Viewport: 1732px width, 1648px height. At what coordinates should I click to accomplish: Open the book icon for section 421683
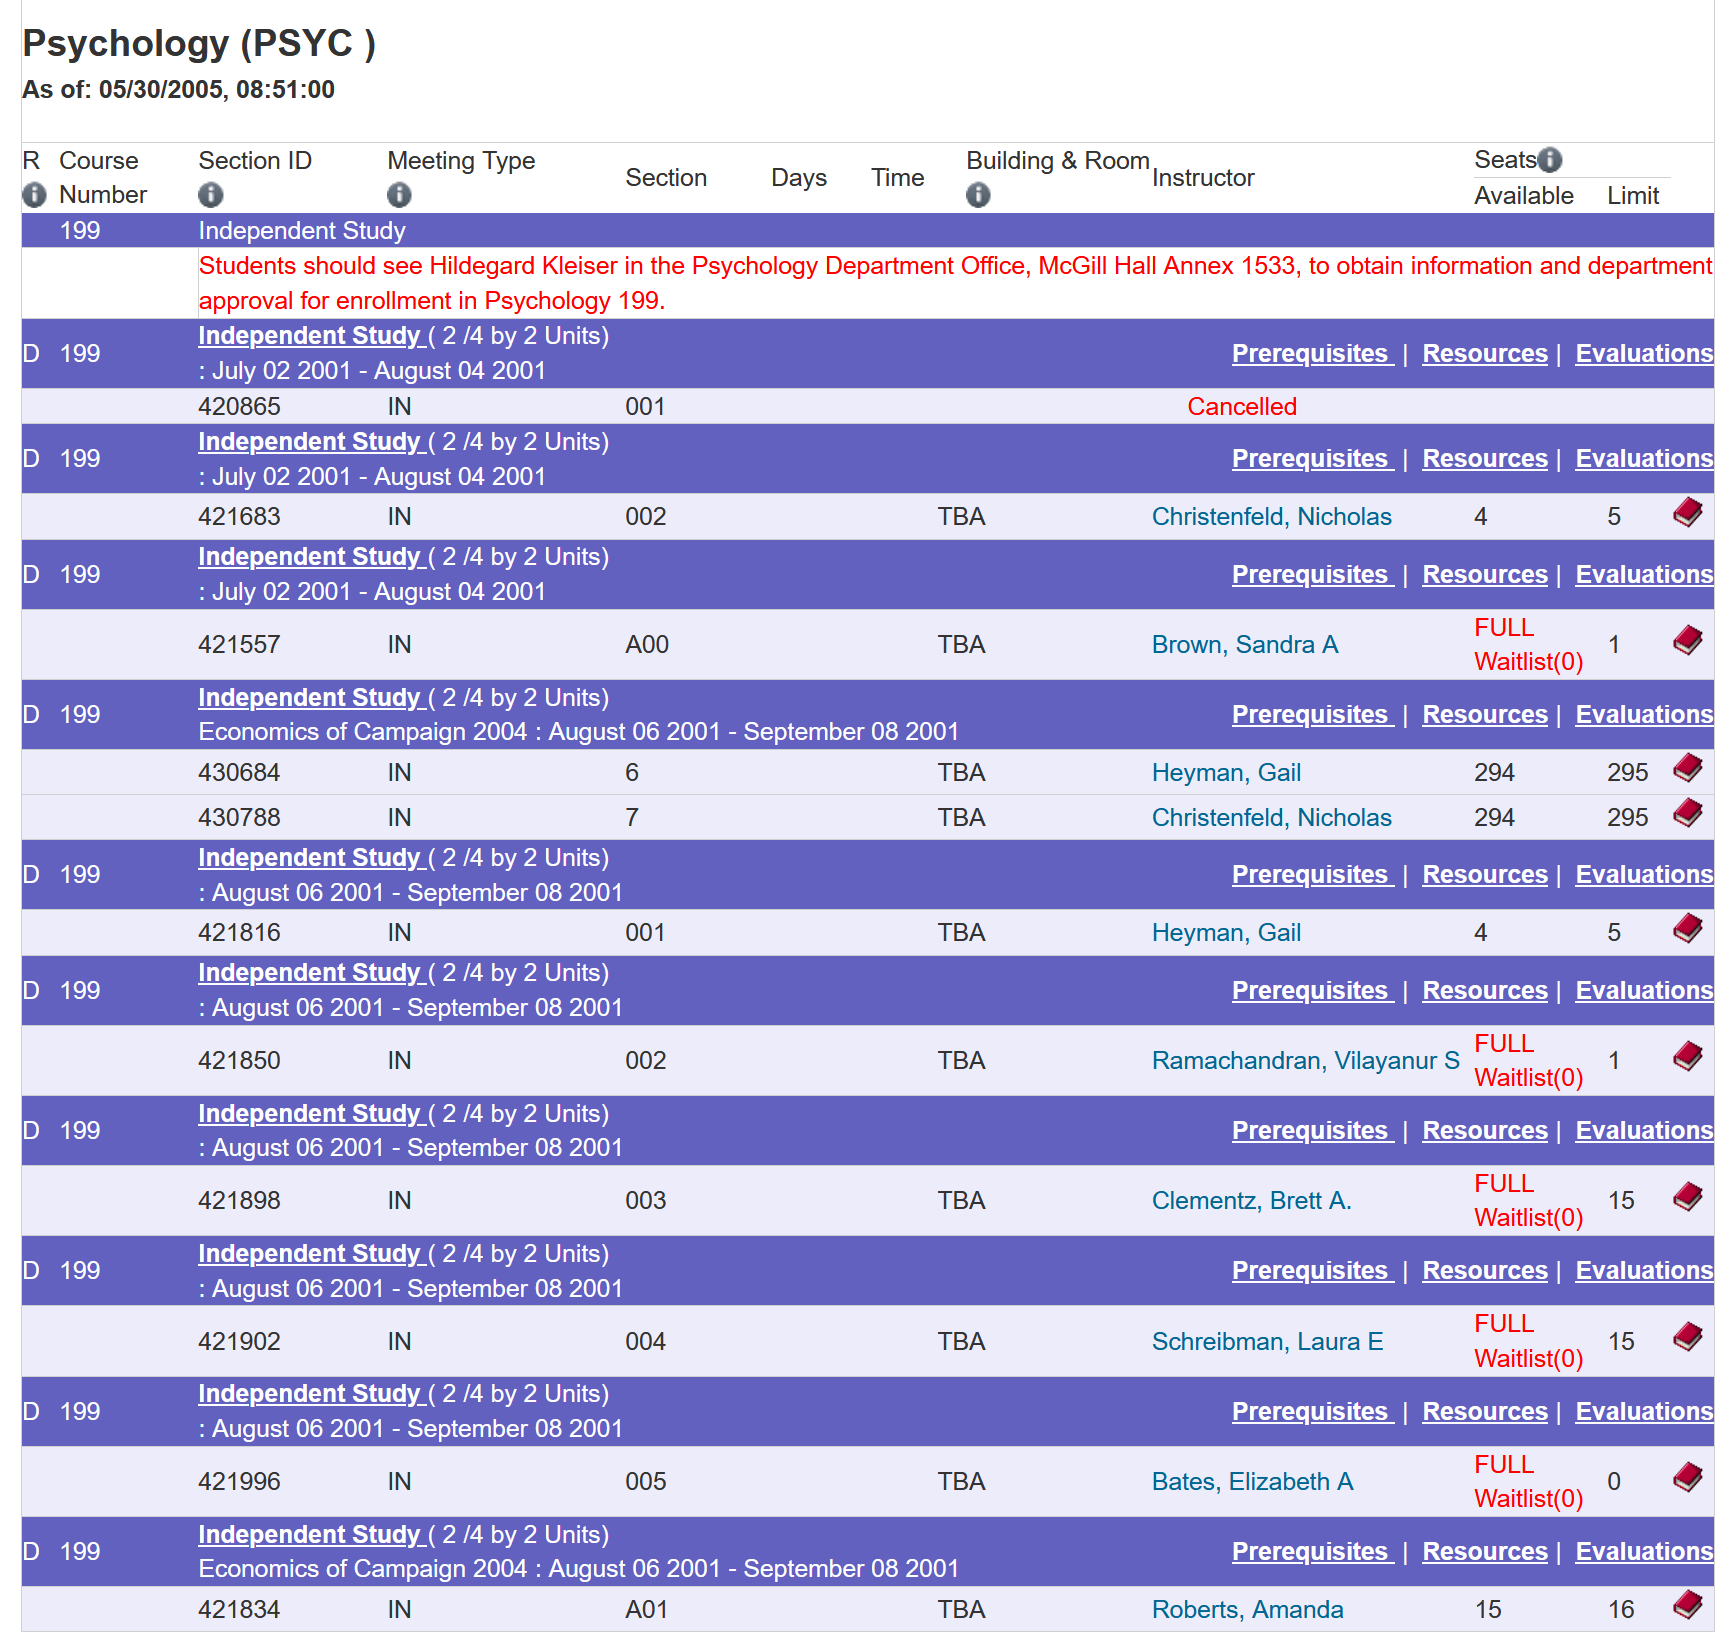tap(1688, 513)
